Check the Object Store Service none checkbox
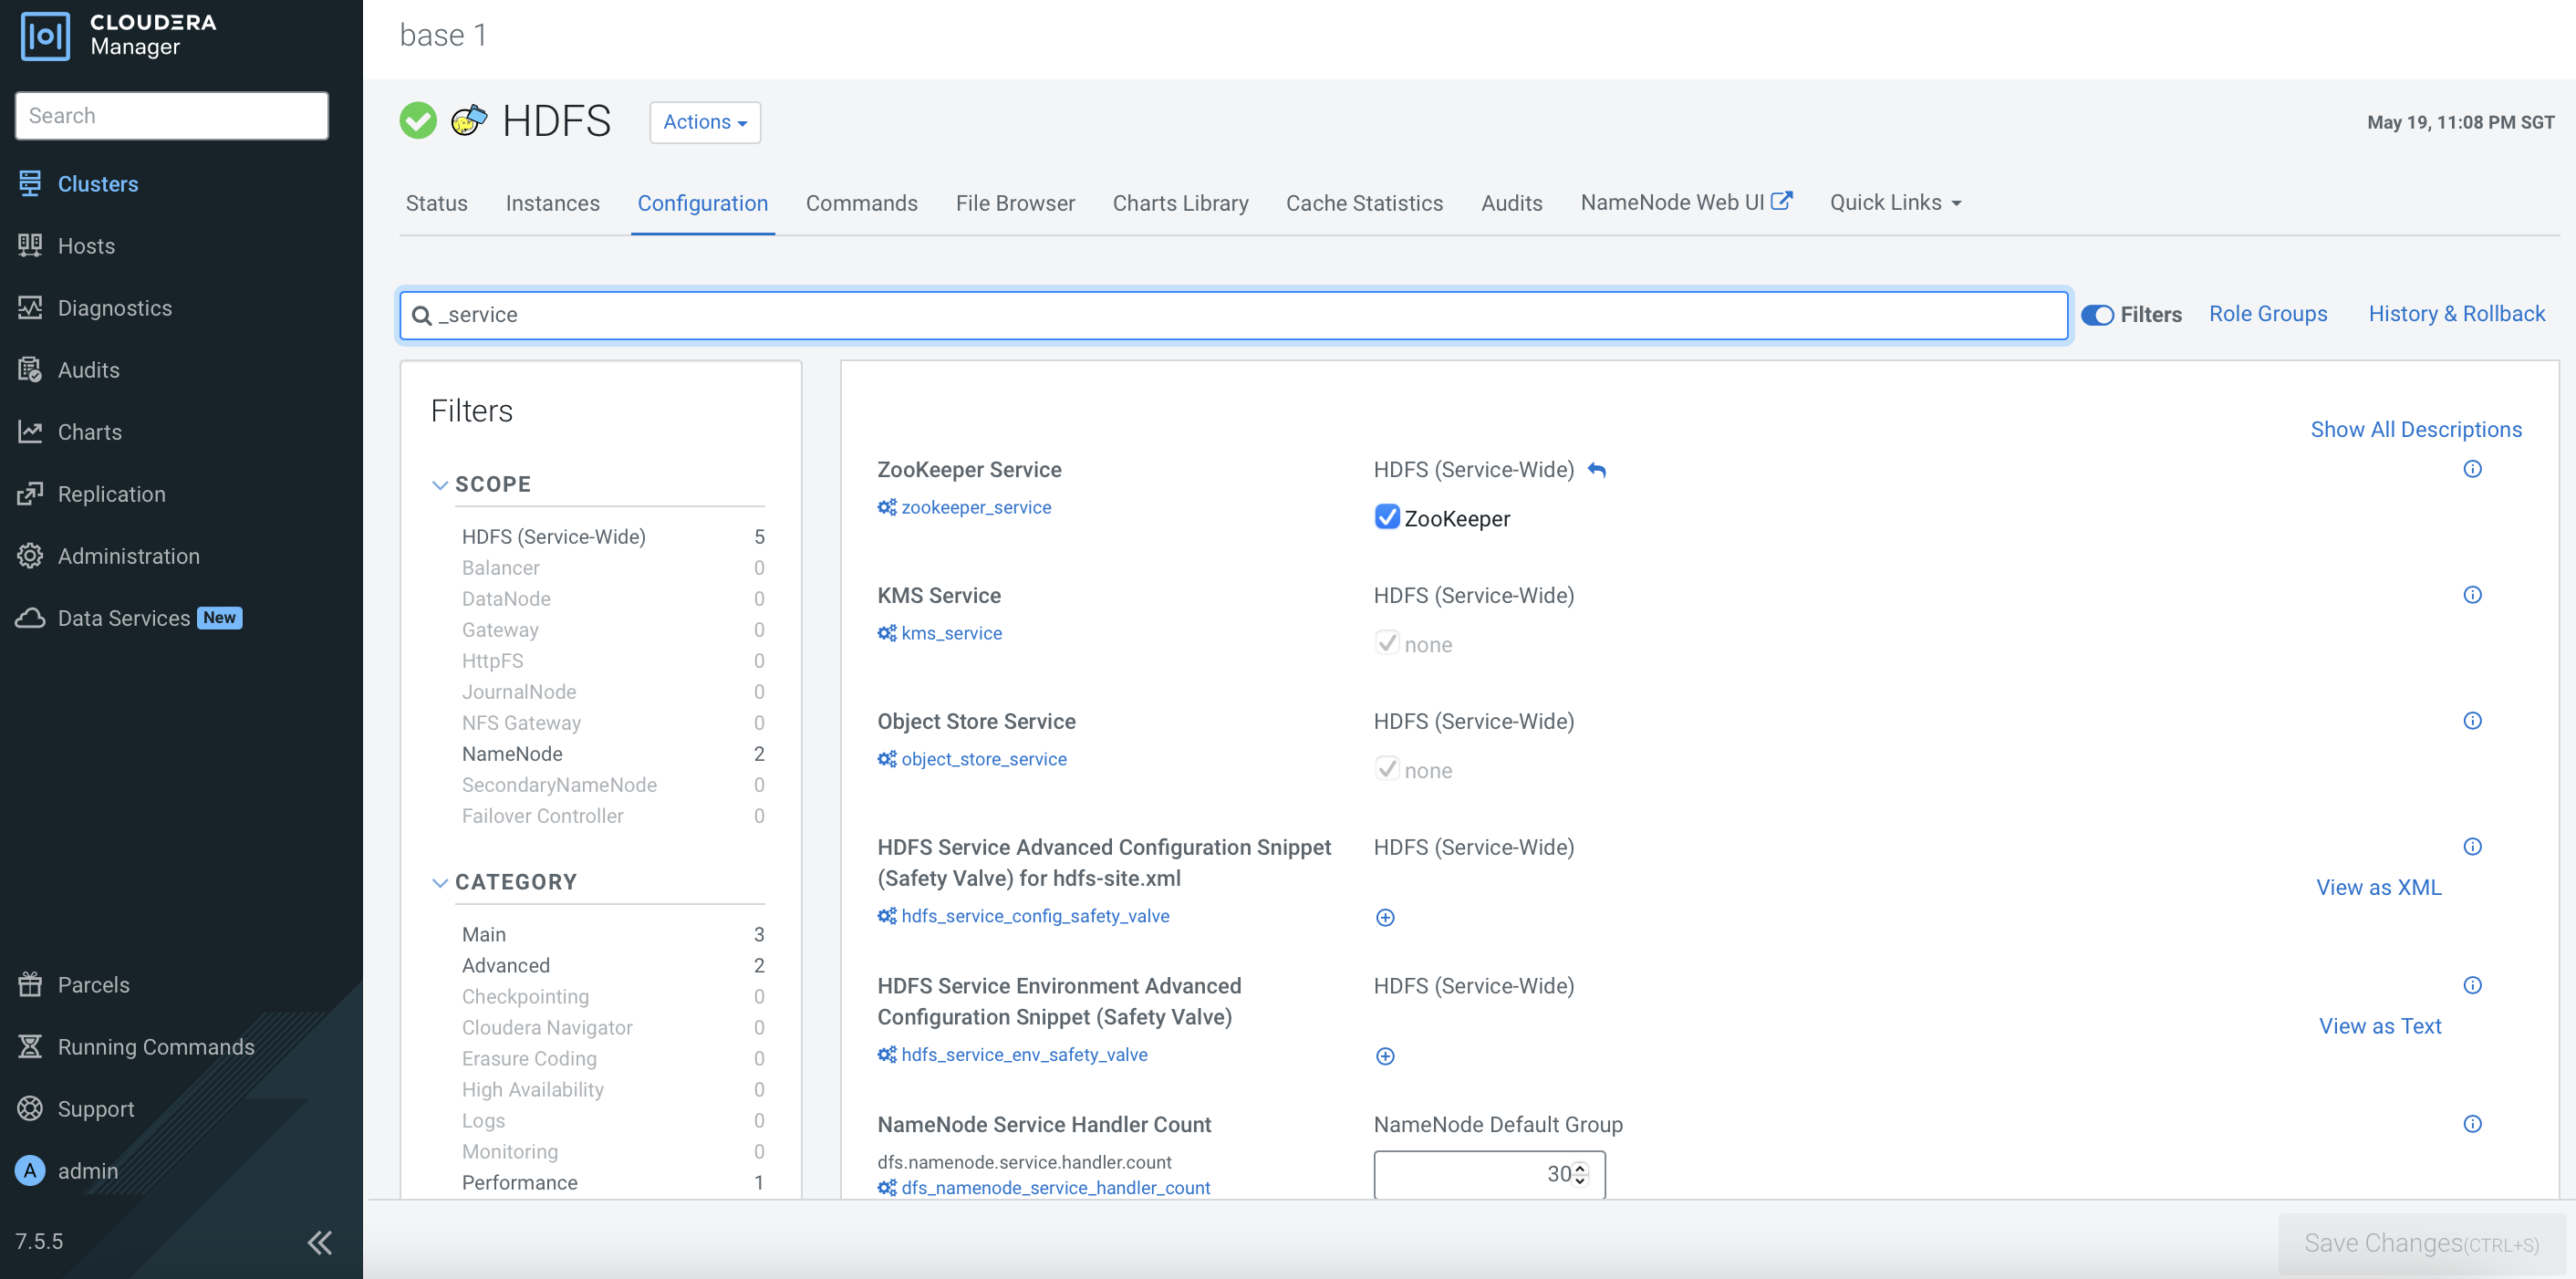The height and width of the screenshot is (1279, 2576). (1387, 769)
